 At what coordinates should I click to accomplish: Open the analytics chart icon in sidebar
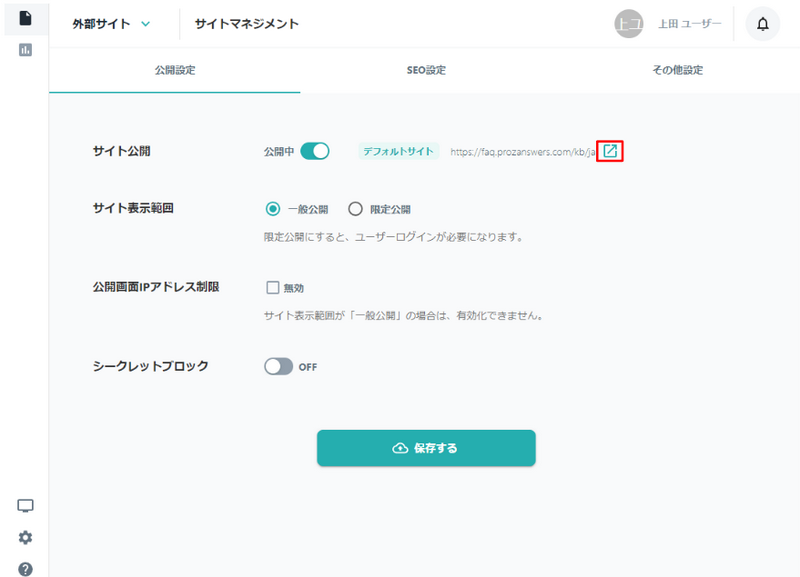coord(26,49)
